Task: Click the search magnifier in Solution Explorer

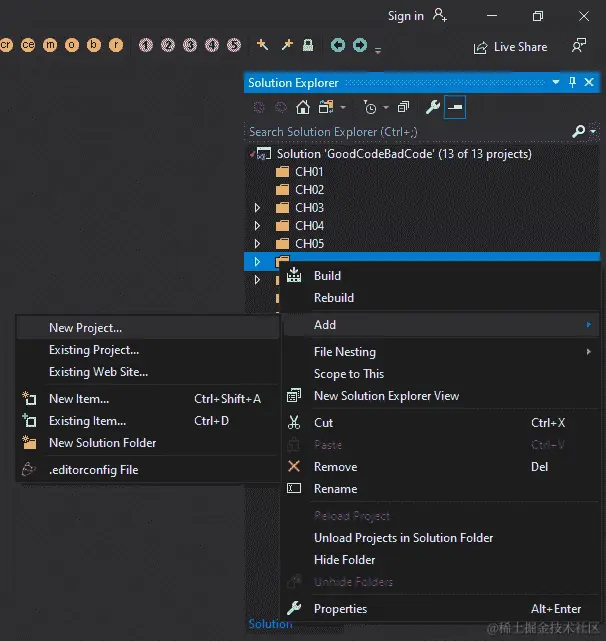Action: [579, 131]
